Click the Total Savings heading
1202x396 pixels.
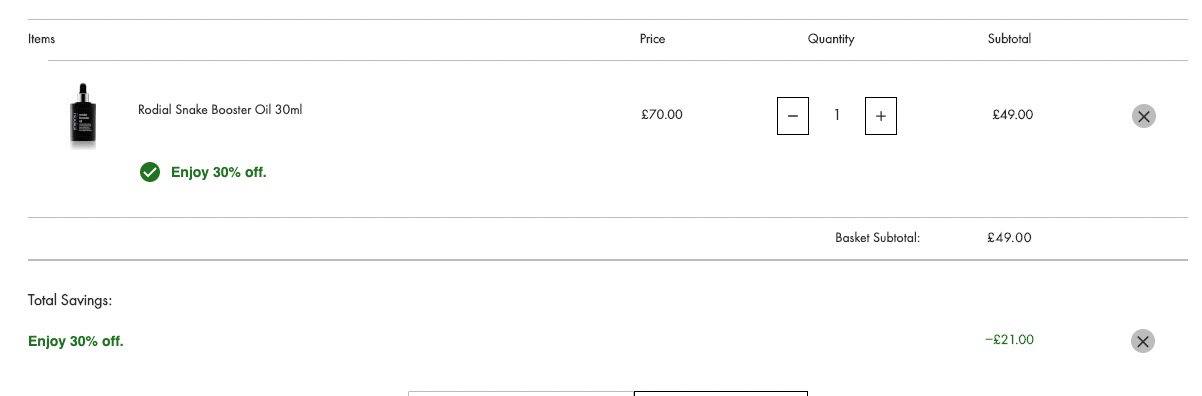(x=70, y=300)
